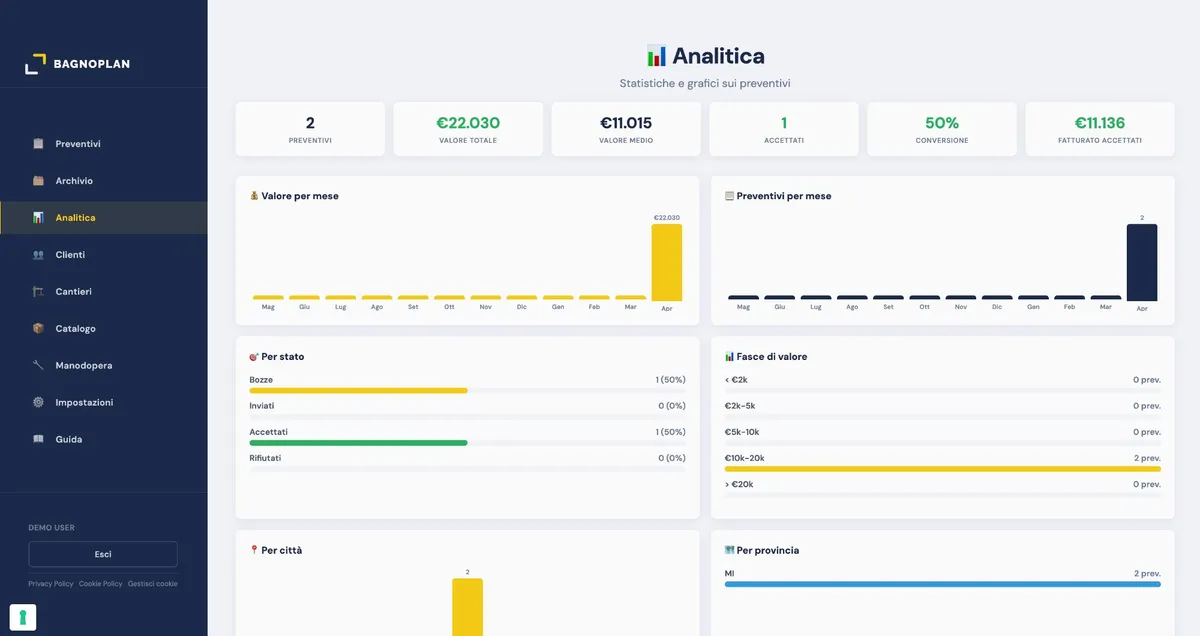Click the '€2k-5k' range label
Viewport: 1200px width, 636px height.
[x=740, y=406]
